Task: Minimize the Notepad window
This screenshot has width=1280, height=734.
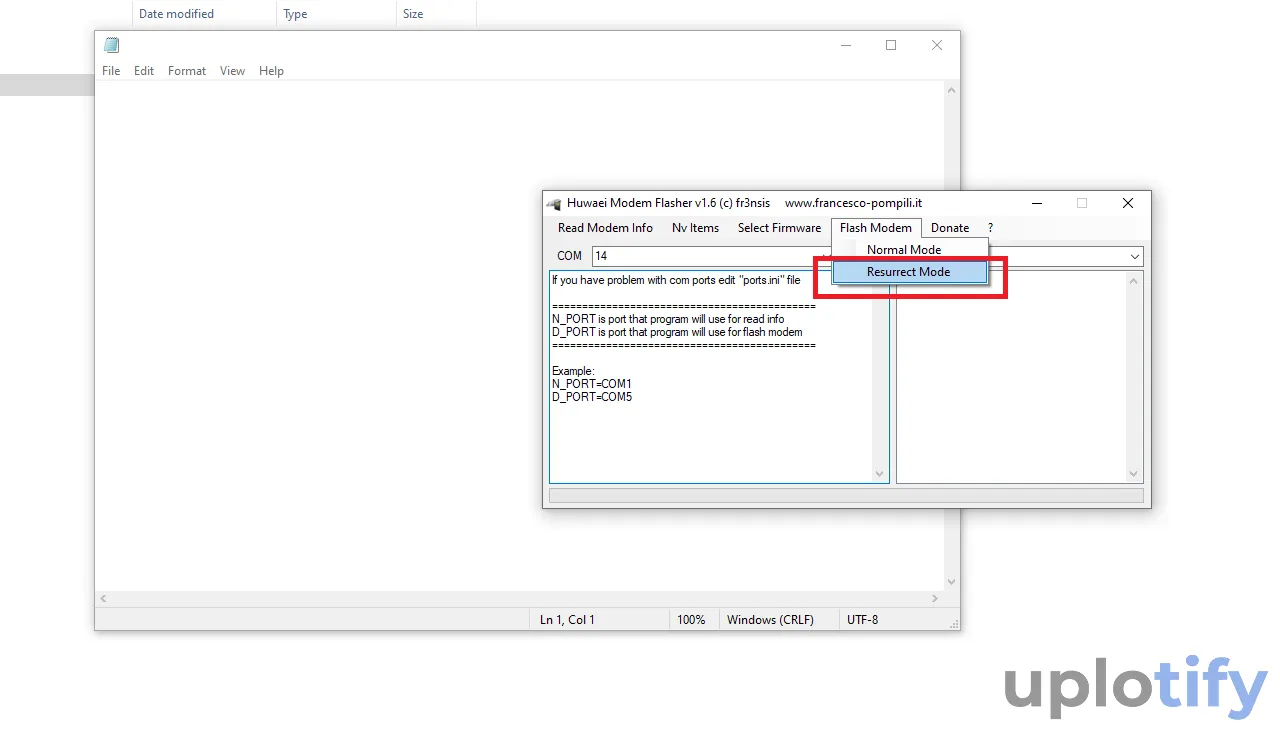Action: coord(845,45)
